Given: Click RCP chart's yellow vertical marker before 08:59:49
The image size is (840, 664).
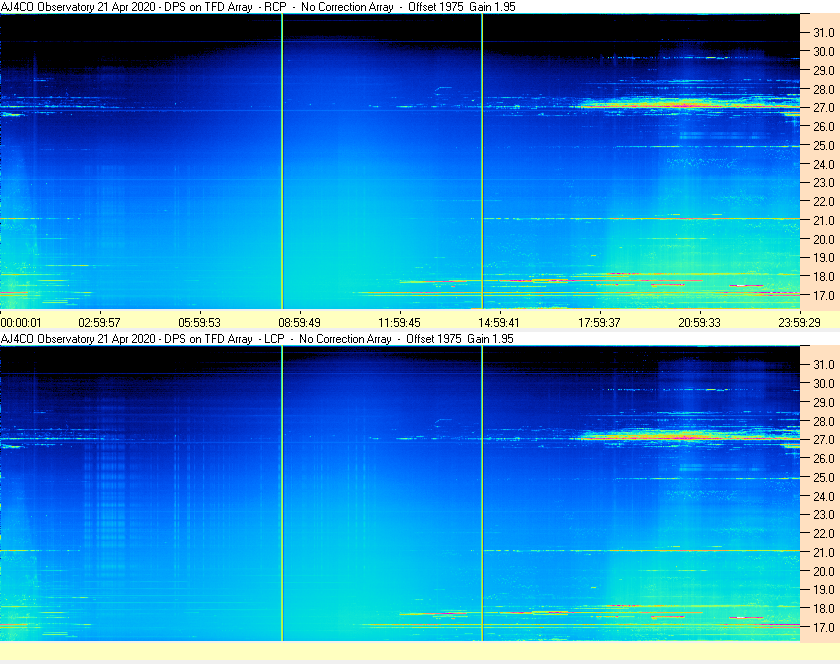Looking at the screenshot, I should 282,161.
